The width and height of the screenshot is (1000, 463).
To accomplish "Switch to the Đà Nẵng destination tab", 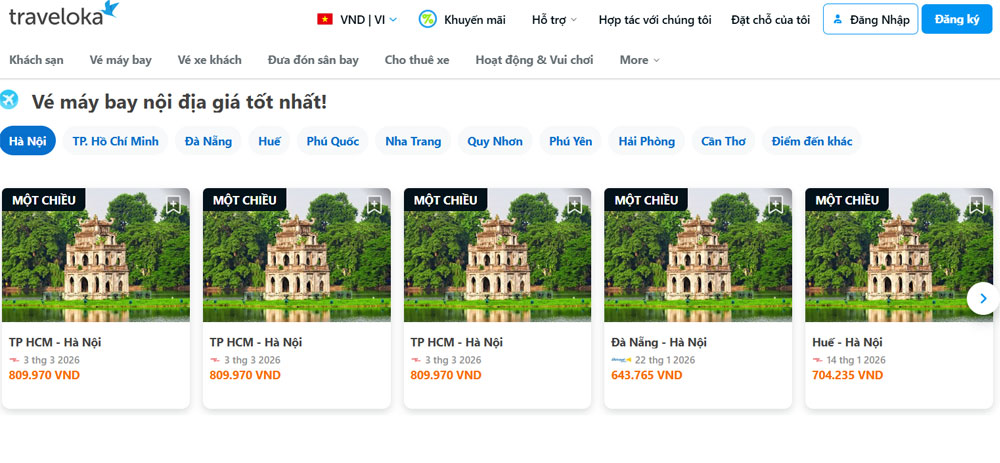I will click(x=209, y=141).
